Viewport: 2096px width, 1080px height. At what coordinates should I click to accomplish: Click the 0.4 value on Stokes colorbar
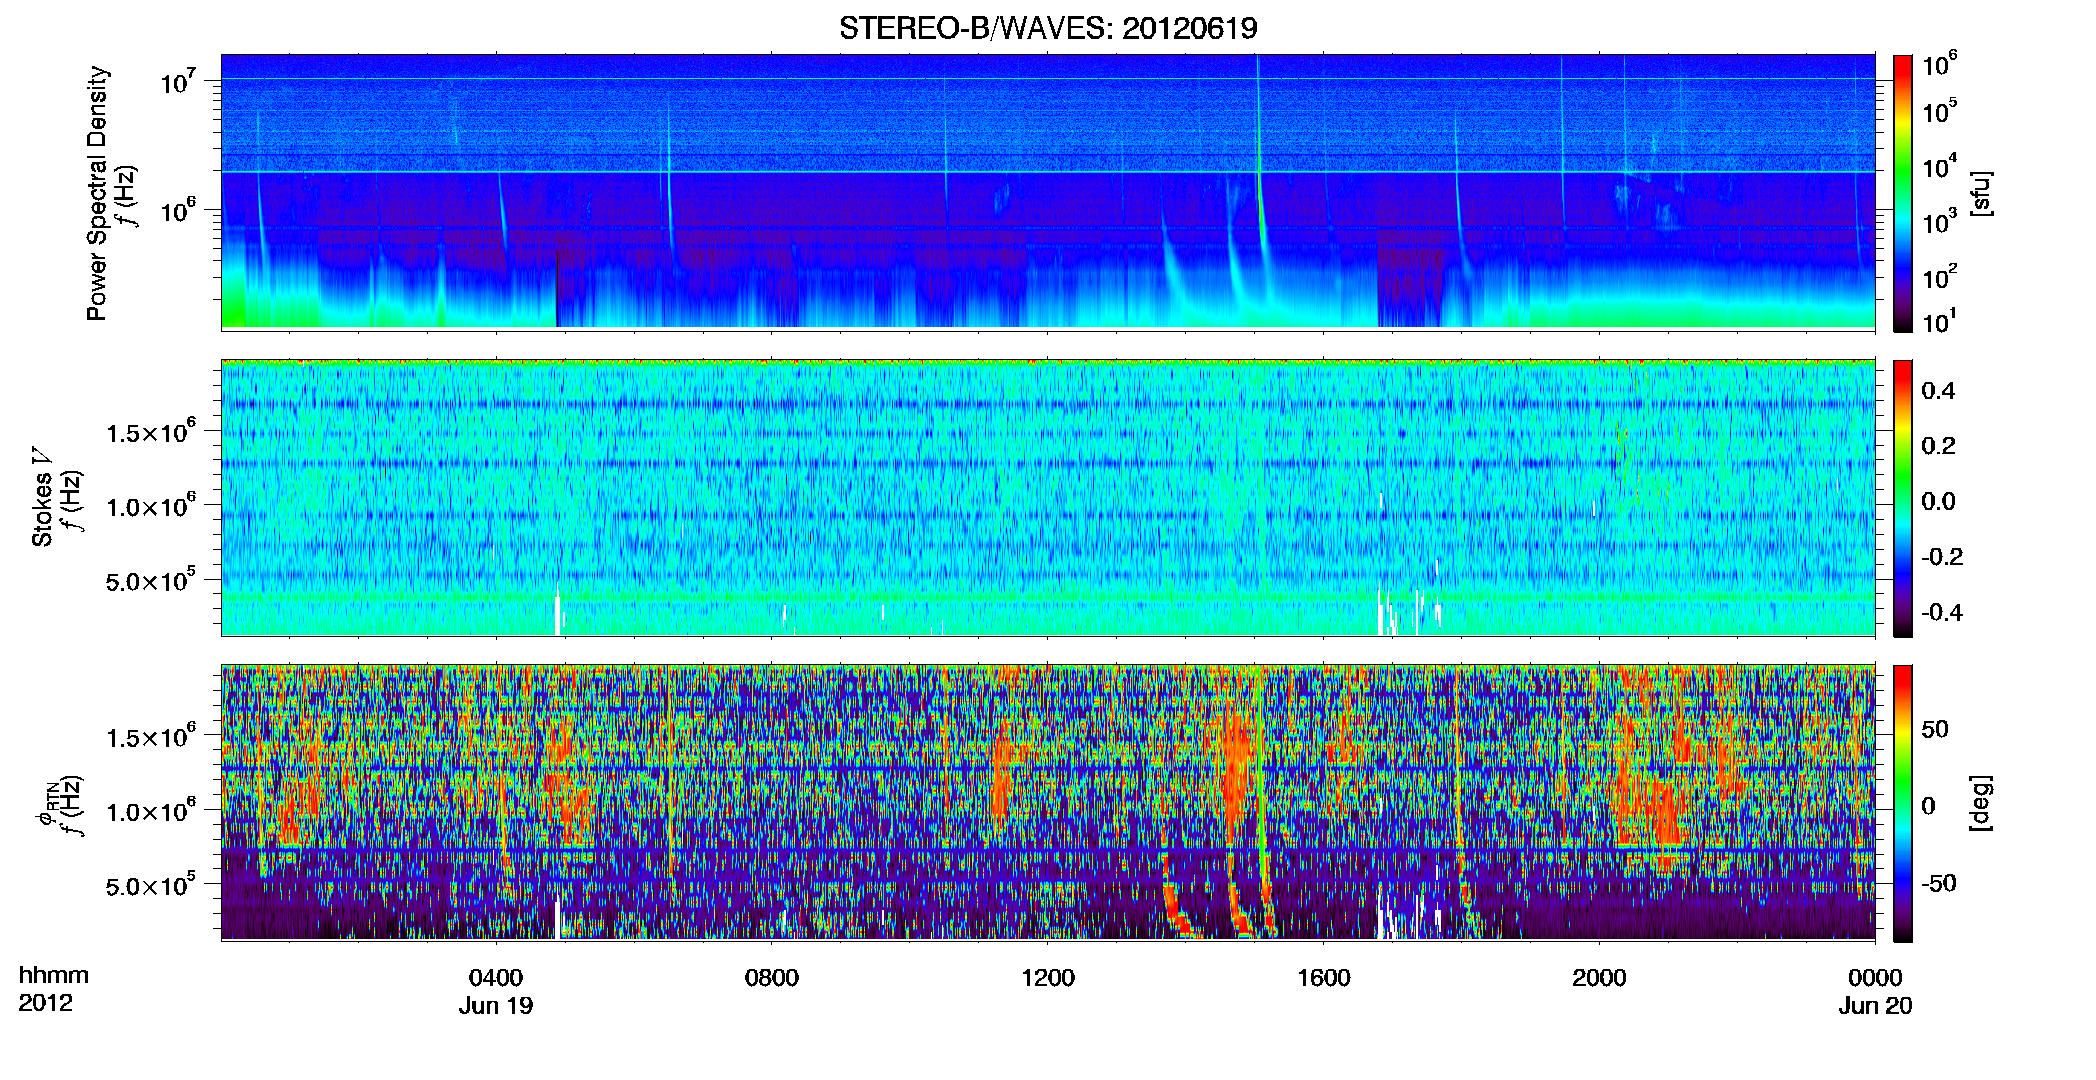[1938, 391]
